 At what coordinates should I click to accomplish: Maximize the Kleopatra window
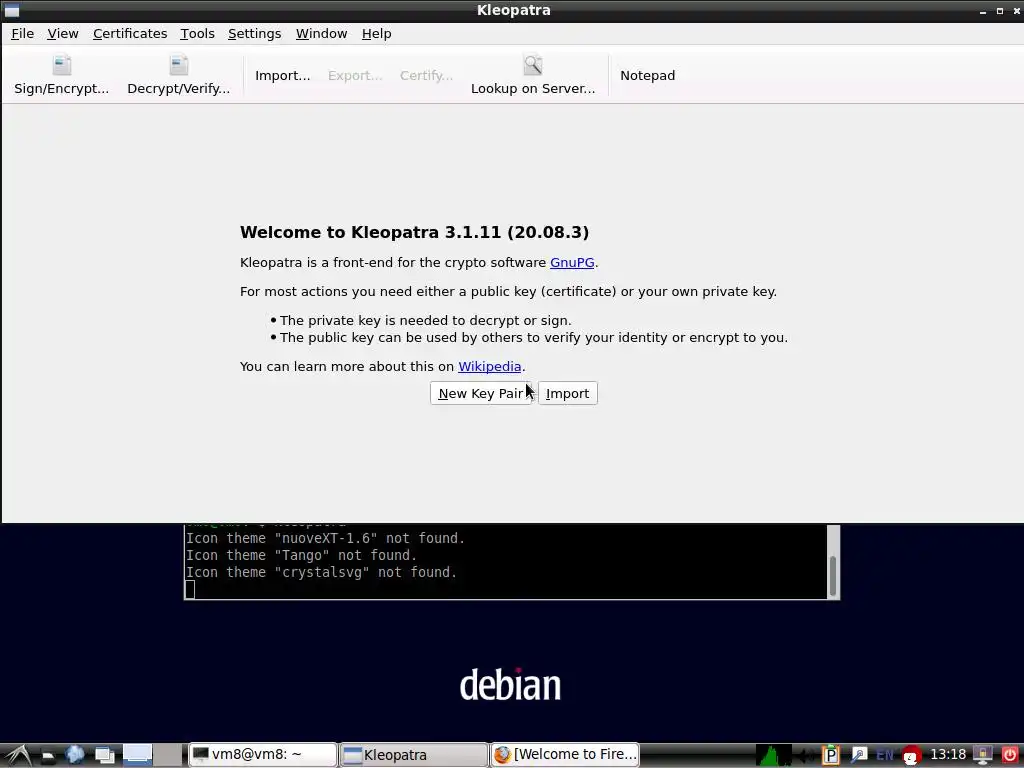coord(1000,10)
